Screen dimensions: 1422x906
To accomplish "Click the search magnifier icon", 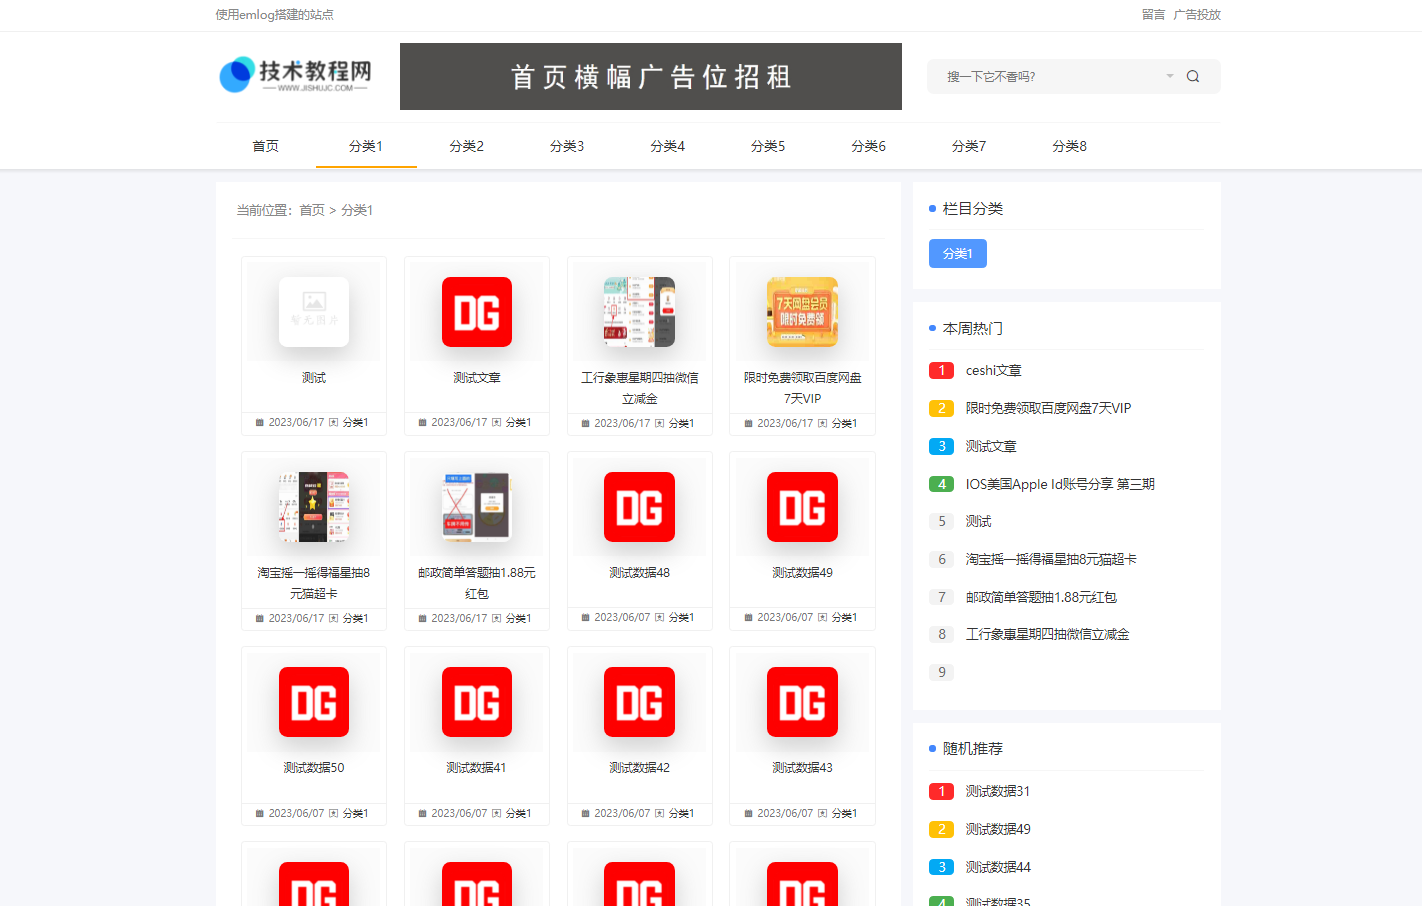I will [1192, 77].
